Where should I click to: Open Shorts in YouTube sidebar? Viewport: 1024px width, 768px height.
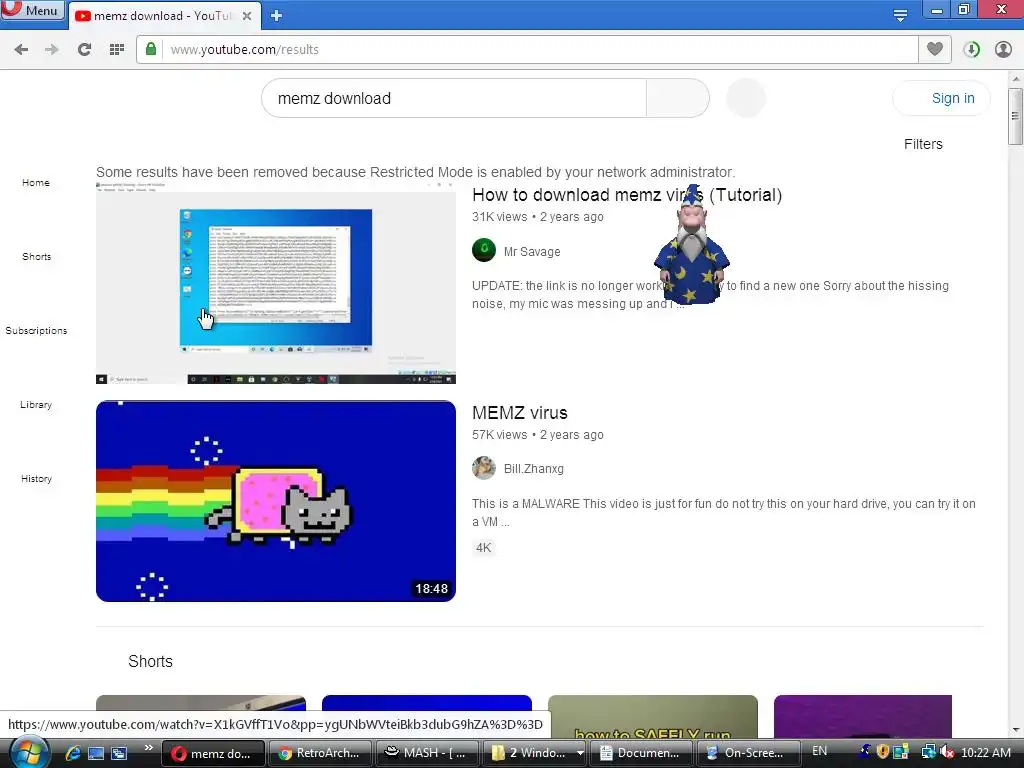pos(37,257)
